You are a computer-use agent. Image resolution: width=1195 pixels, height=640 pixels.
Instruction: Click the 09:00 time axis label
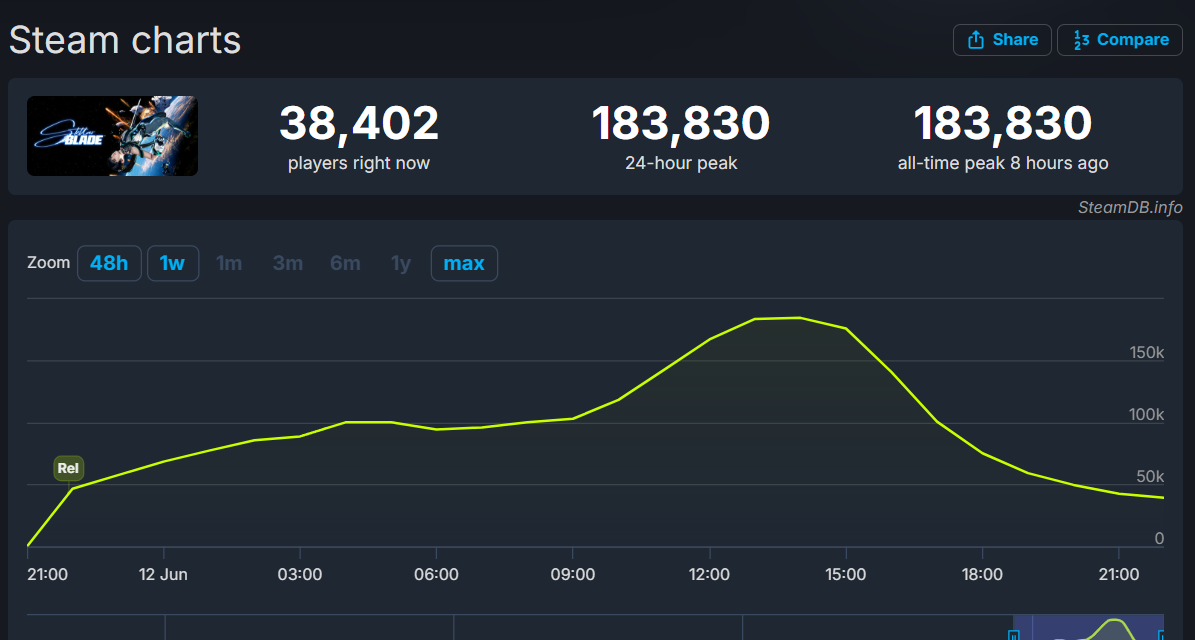572,574
